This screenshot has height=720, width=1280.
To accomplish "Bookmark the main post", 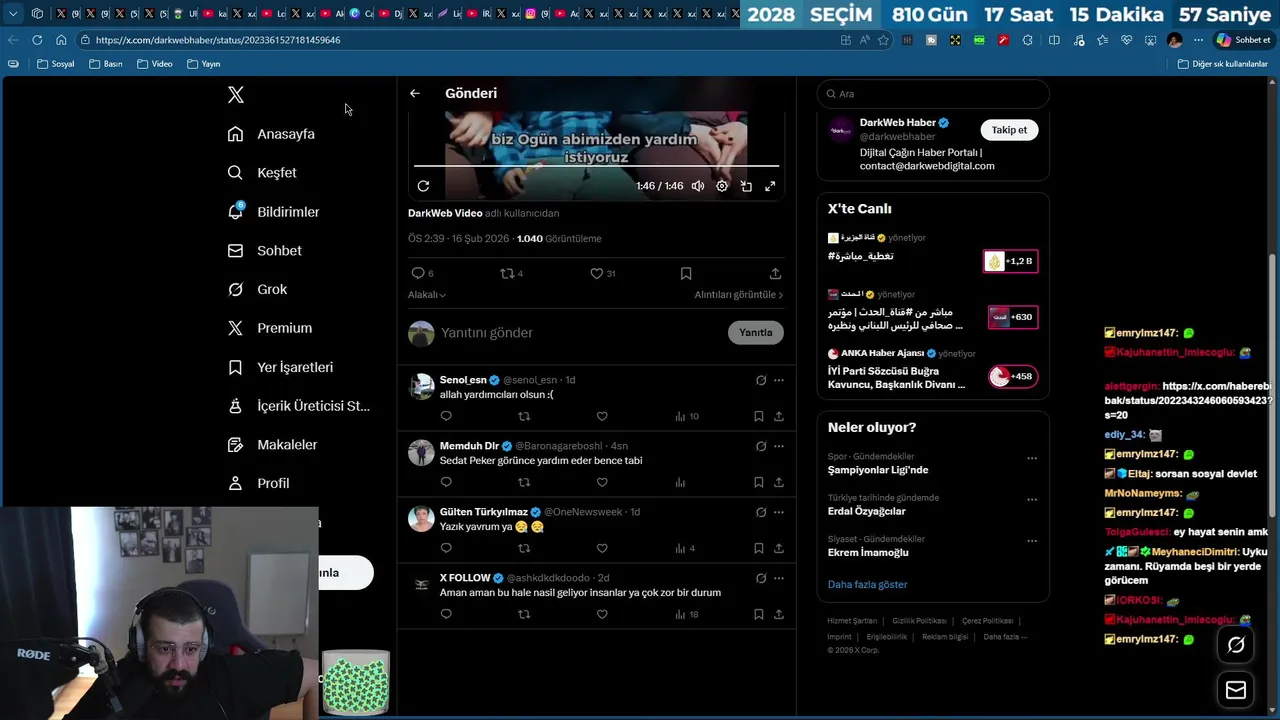I will click(x=686, y=273).
